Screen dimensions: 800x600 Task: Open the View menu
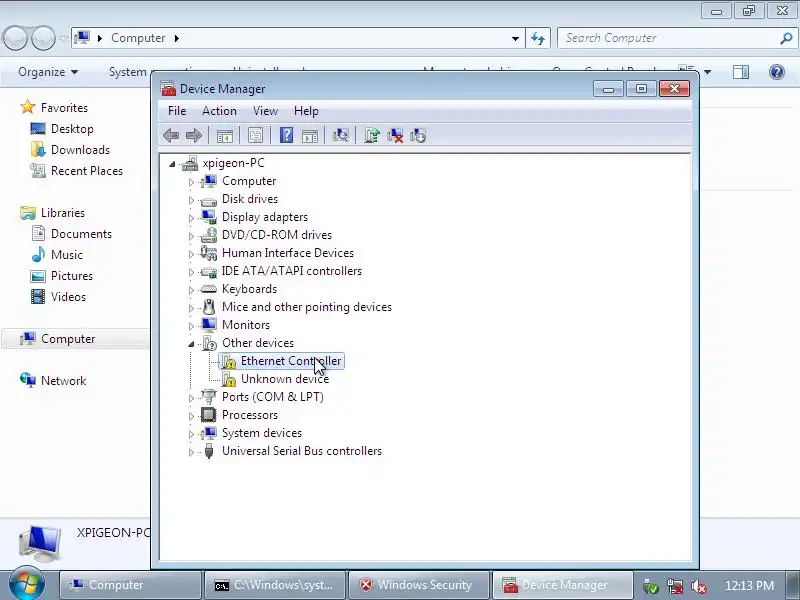click(265, 111)
